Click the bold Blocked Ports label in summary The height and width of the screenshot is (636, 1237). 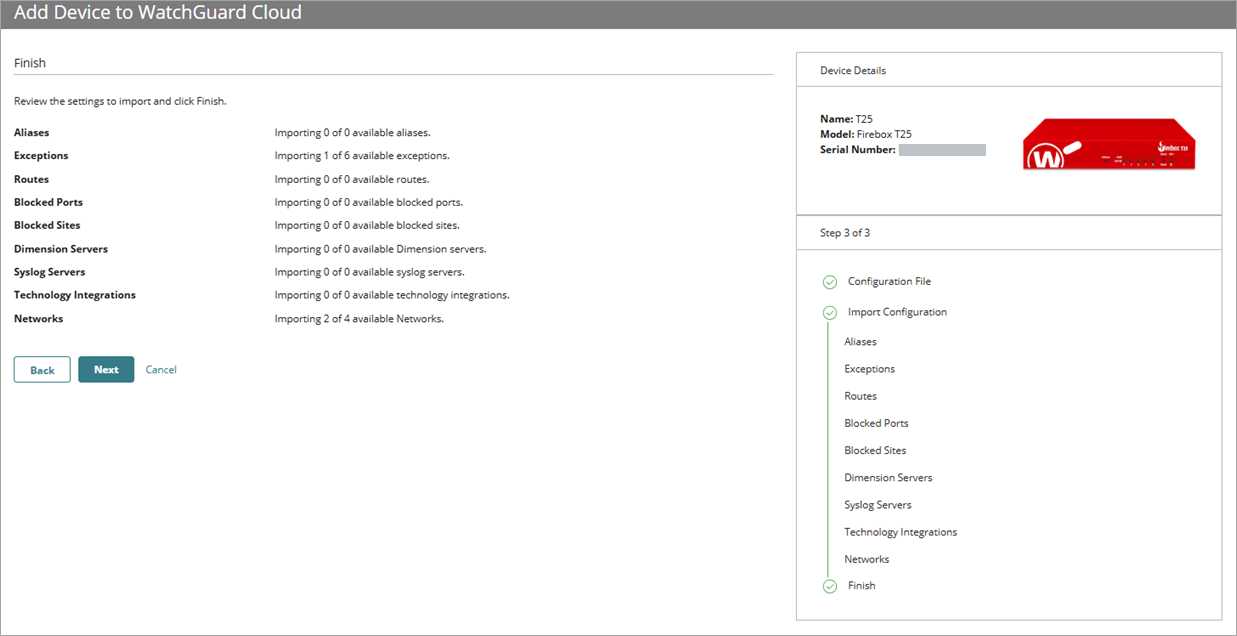pyautogui.click(x=48, y=202)
